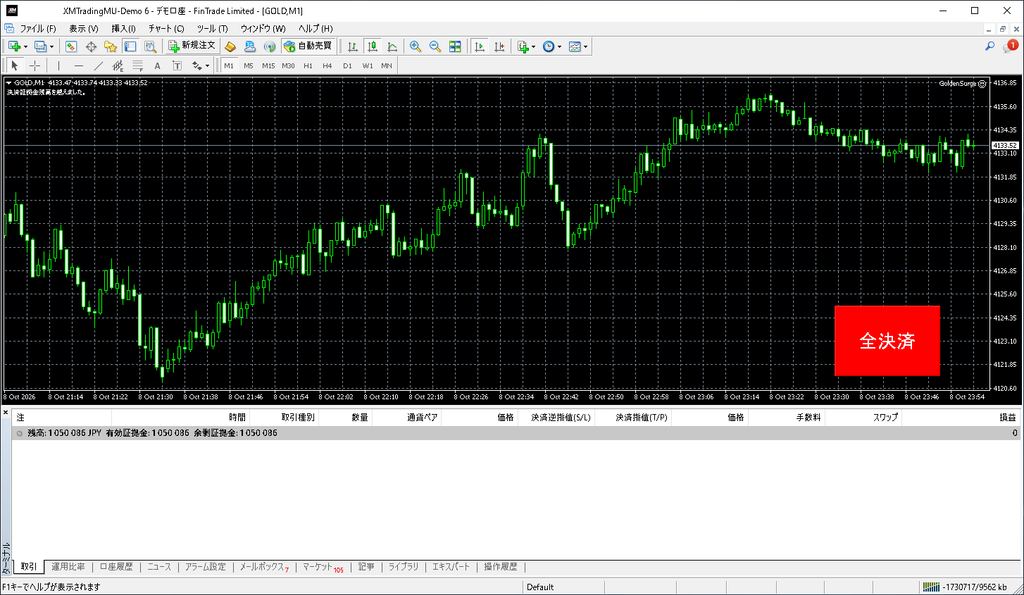
Task: Open the Market Watch window icon
Action: point(71,46)
